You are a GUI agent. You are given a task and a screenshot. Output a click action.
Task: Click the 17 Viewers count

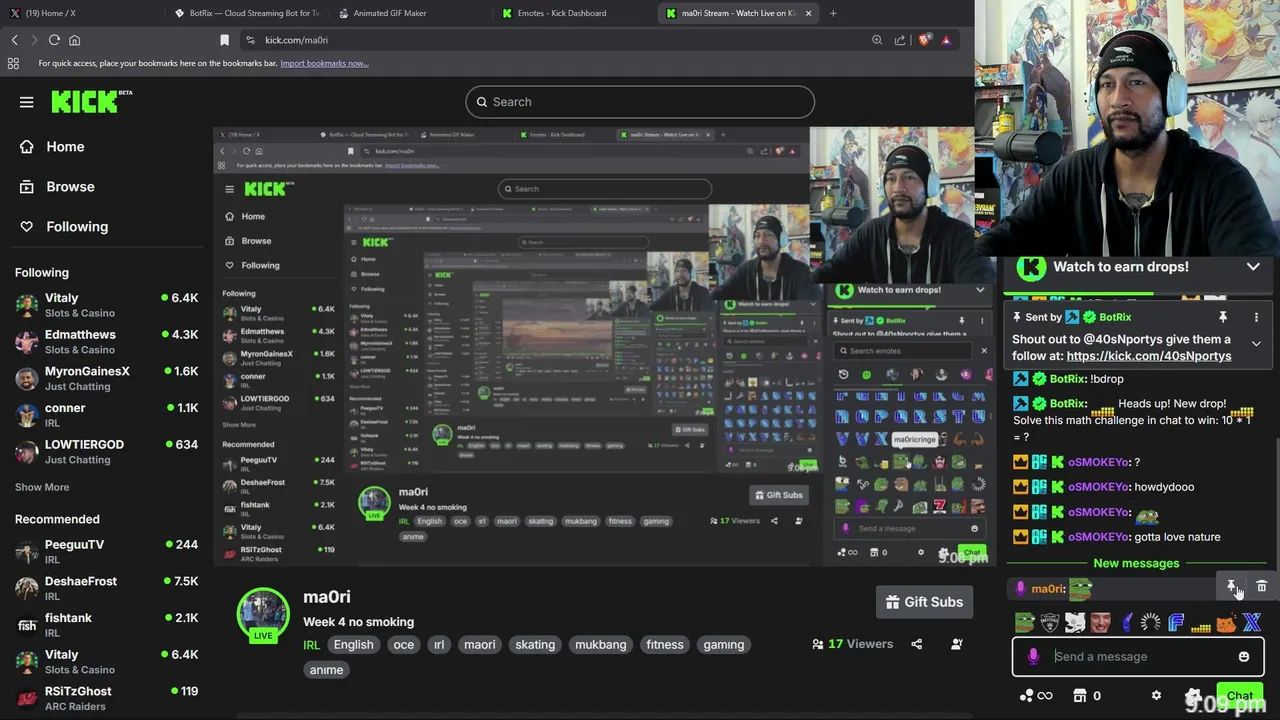[853, 644]
